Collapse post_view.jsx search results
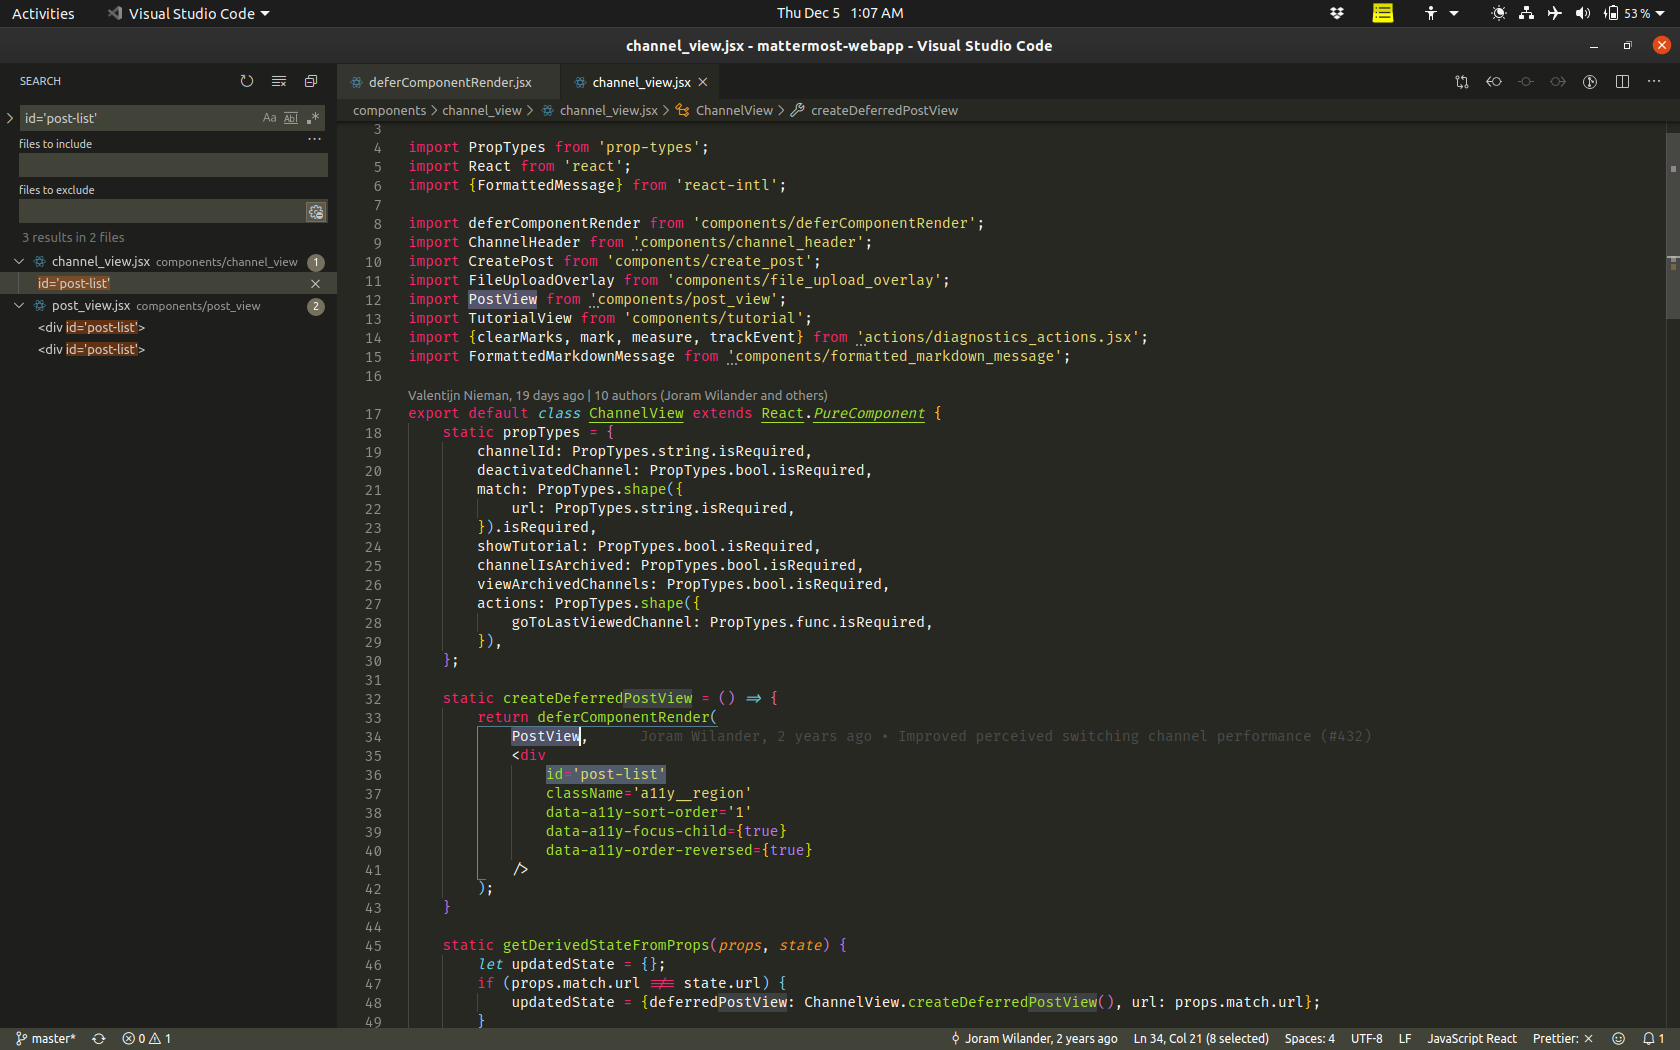Screen dimensions: 1680x1050 [18, 305]
